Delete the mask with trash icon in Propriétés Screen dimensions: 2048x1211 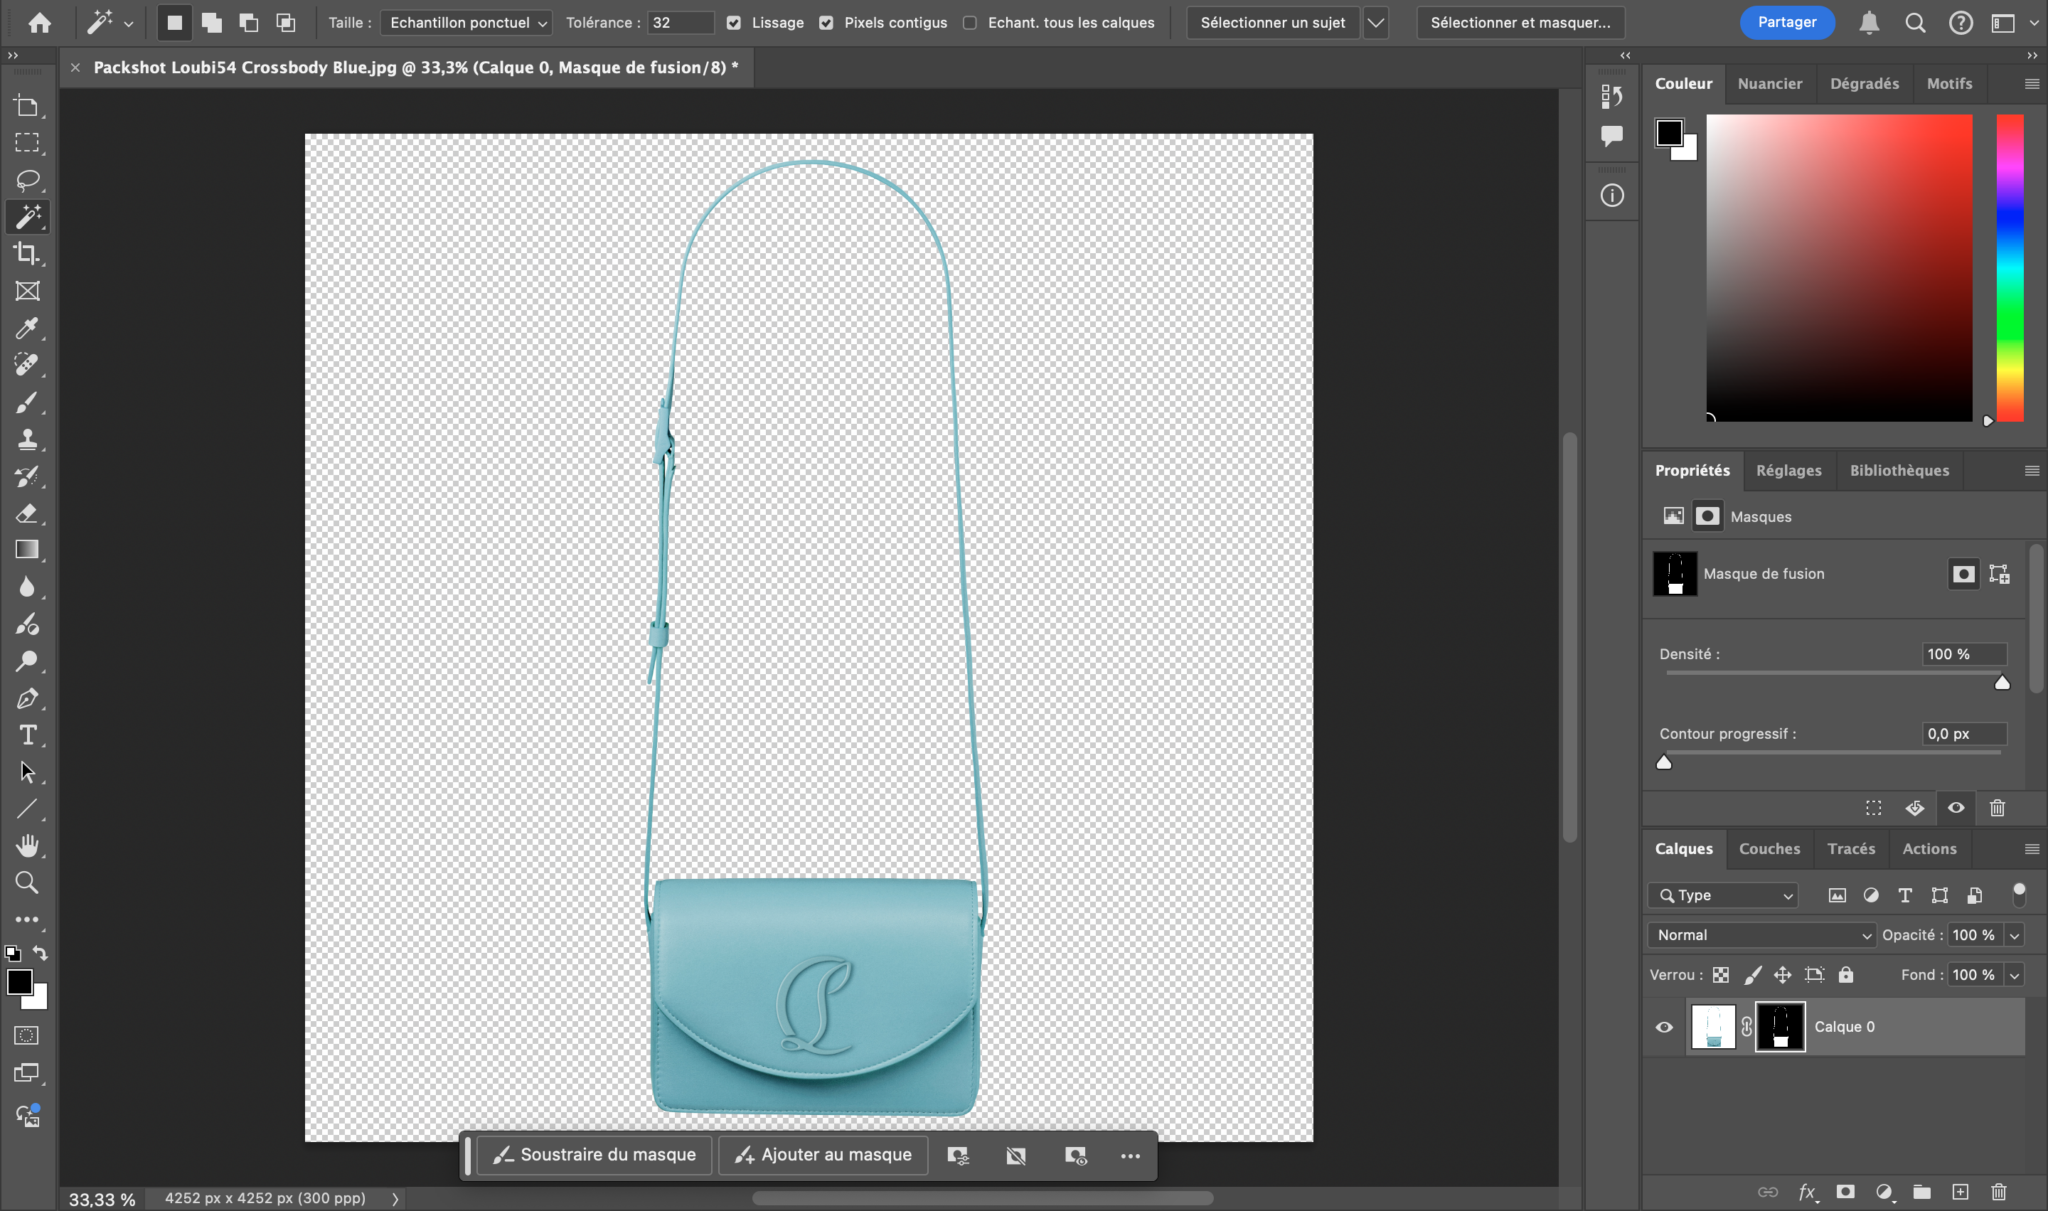[1997, 808]
